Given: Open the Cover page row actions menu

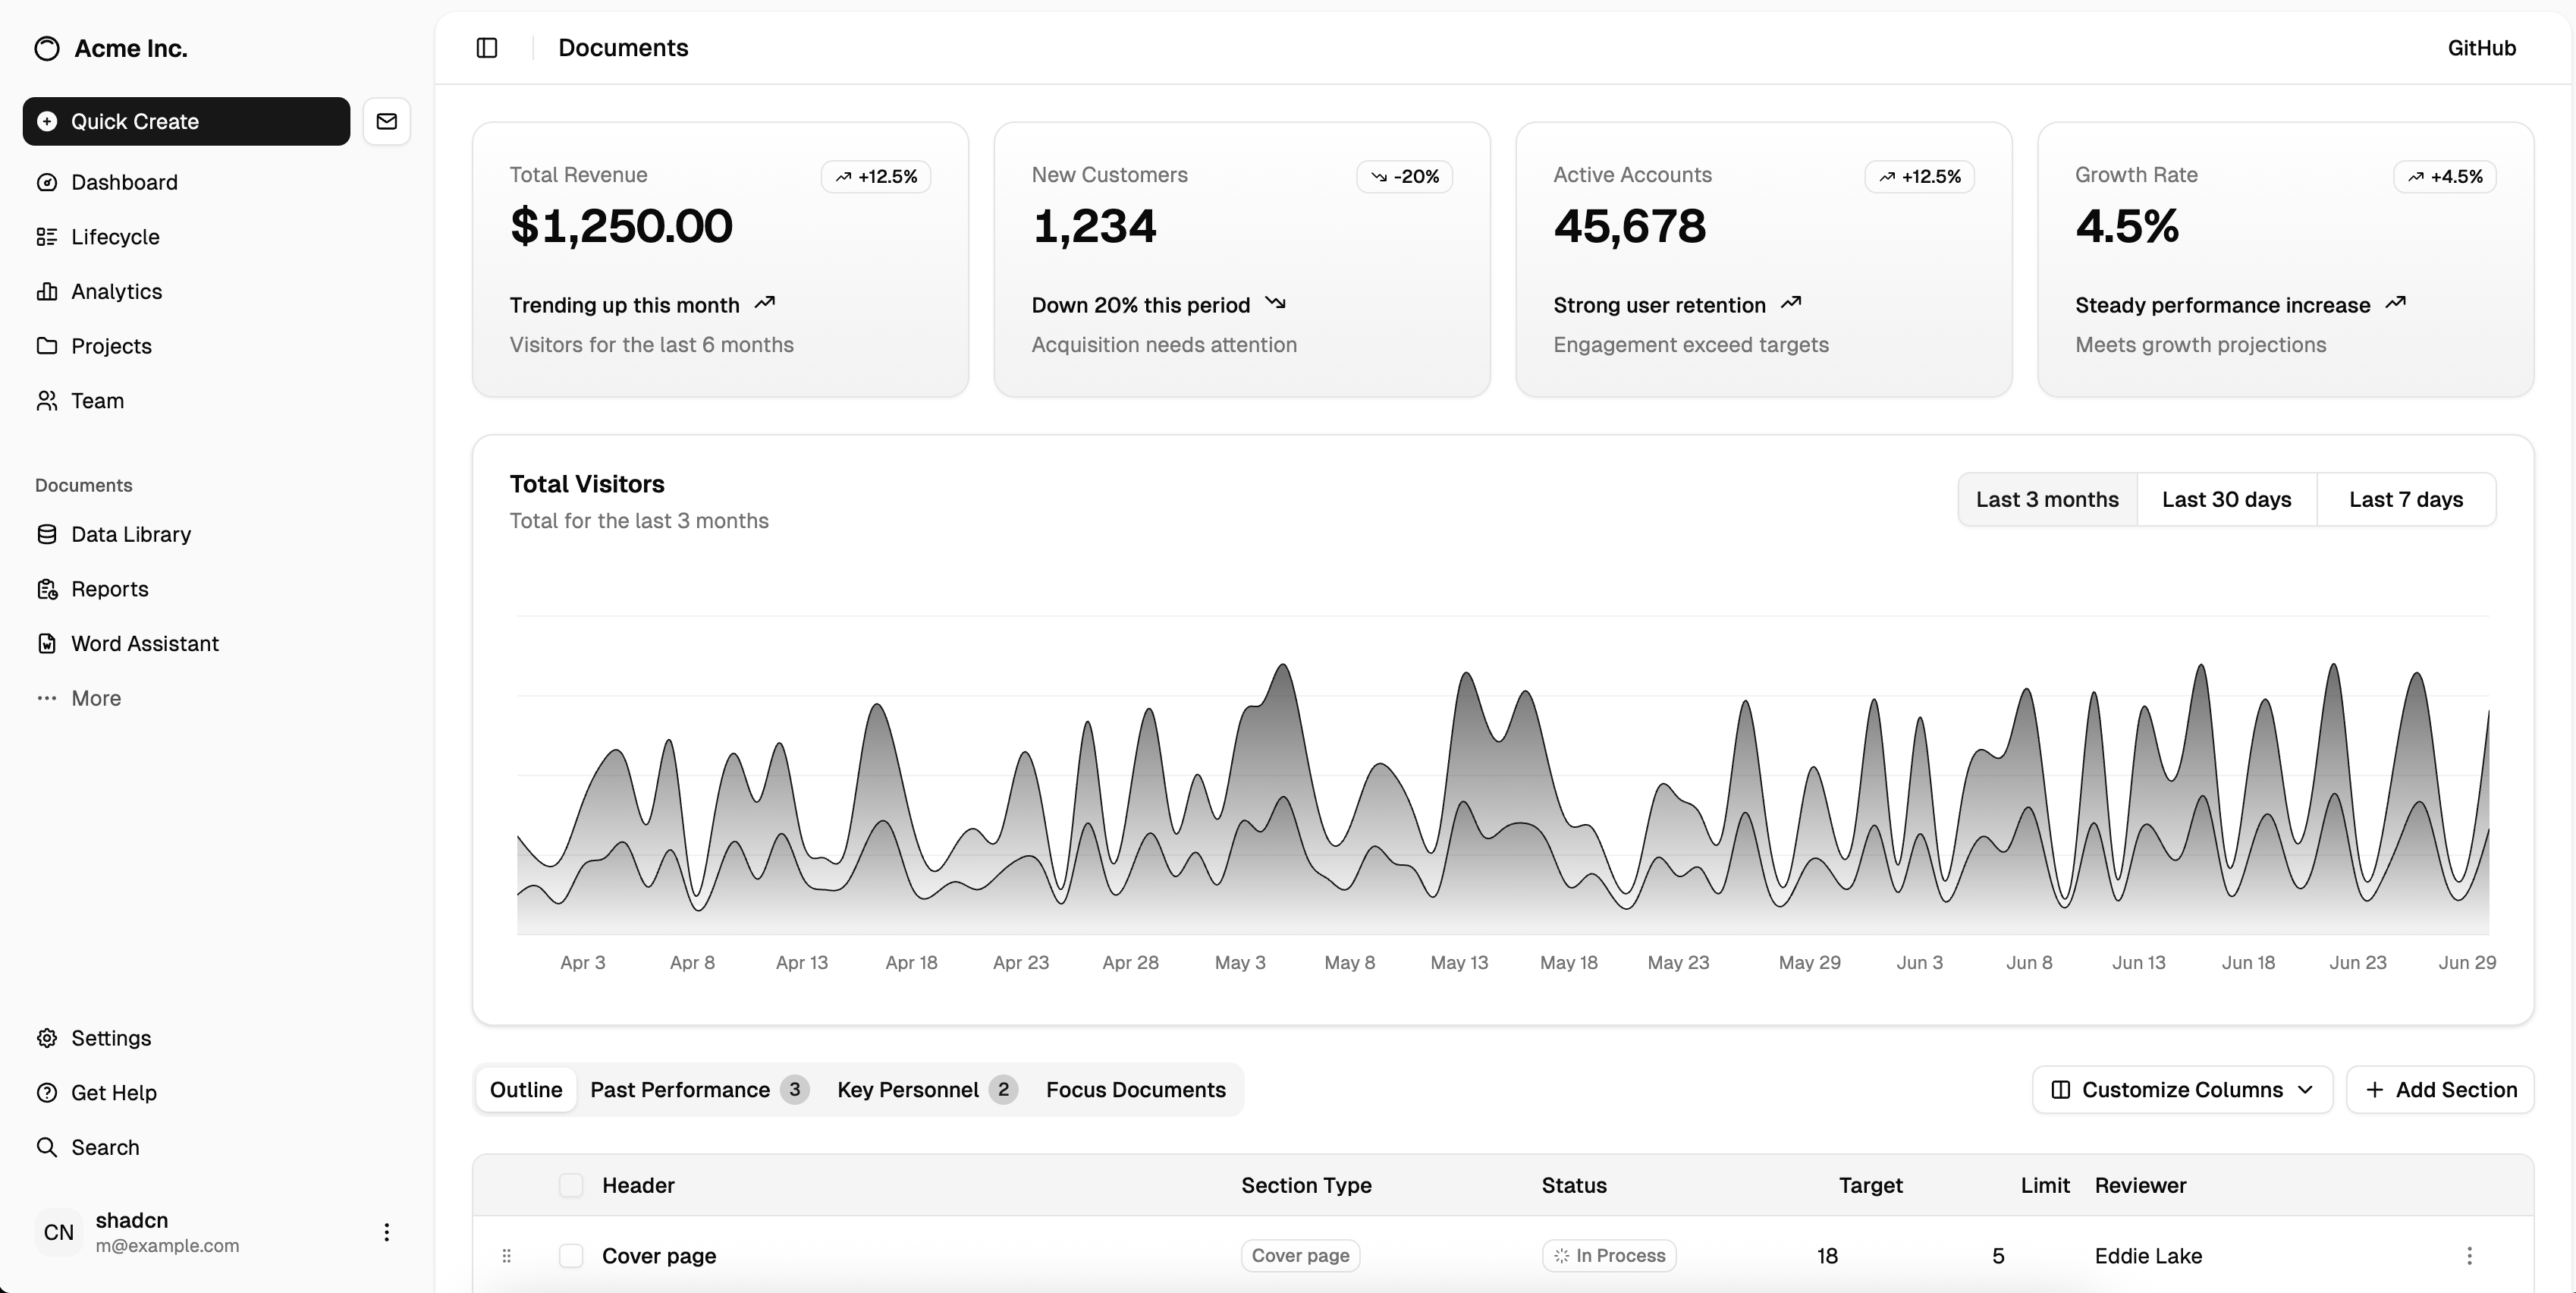Looking at the screenshot, I should coord(2469,1256).
